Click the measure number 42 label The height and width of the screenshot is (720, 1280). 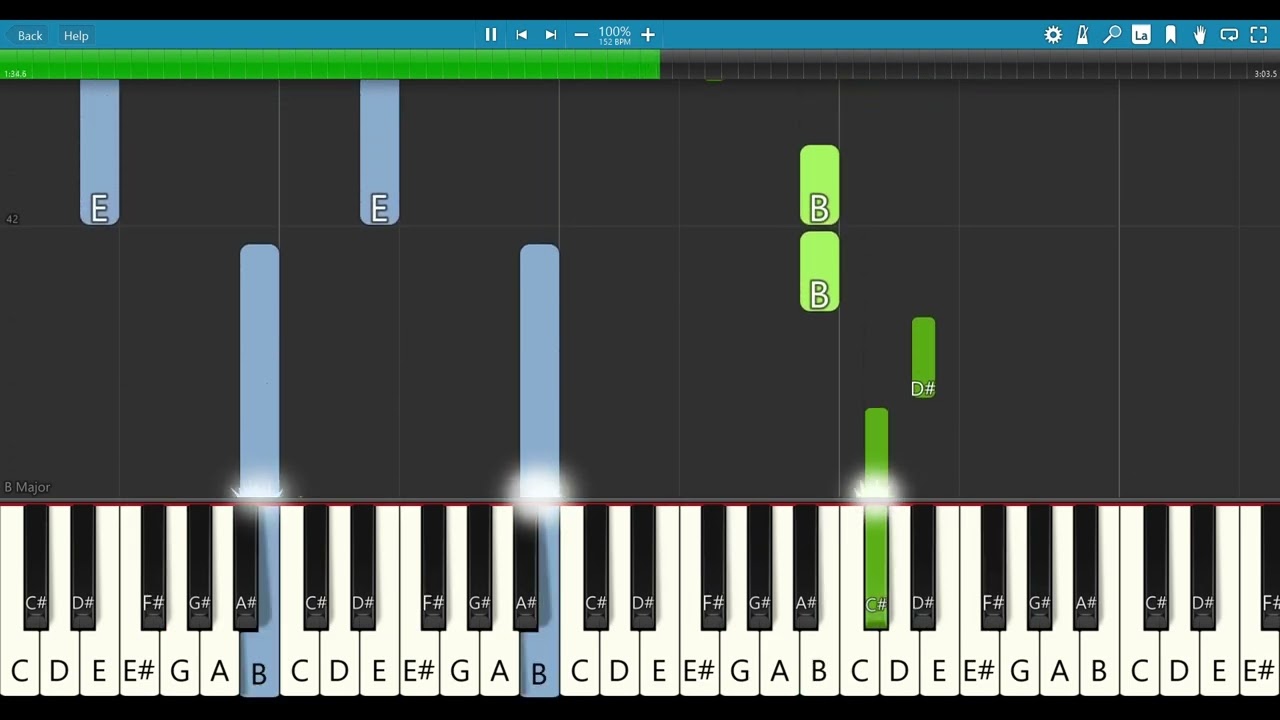coord(12,219)
